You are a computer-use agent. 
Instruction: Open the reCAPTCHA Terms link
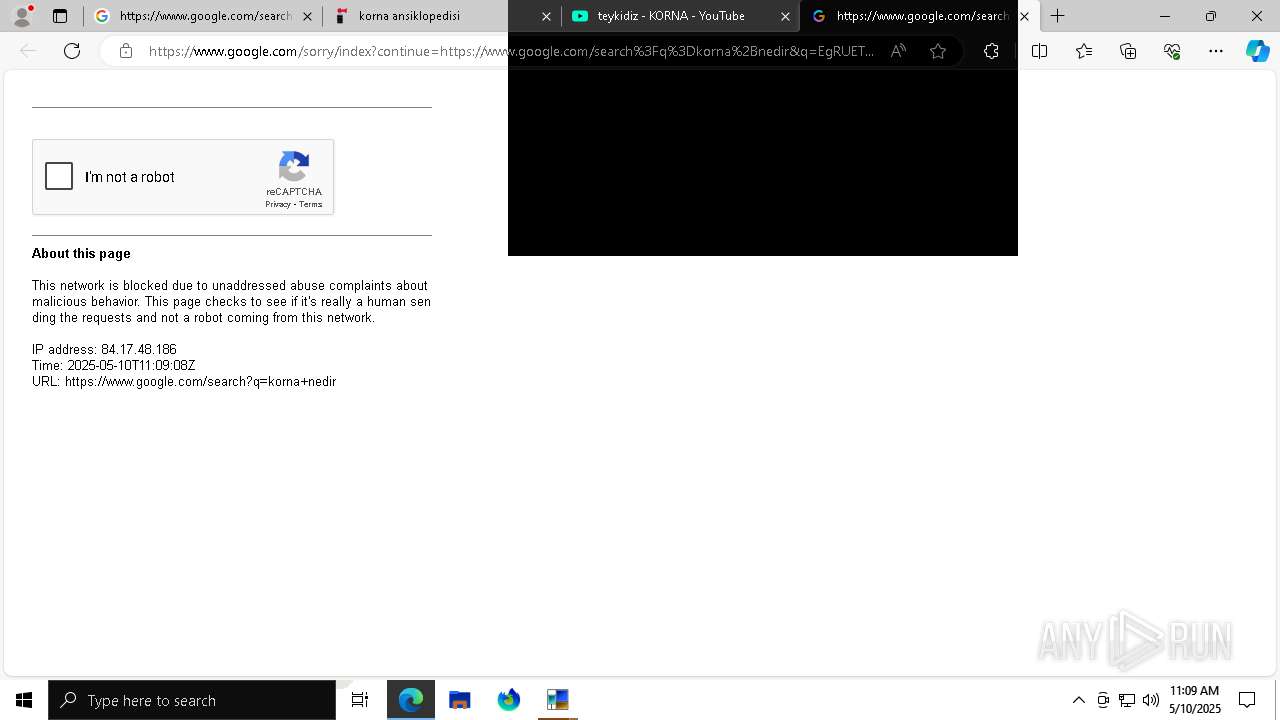[310, 204]
